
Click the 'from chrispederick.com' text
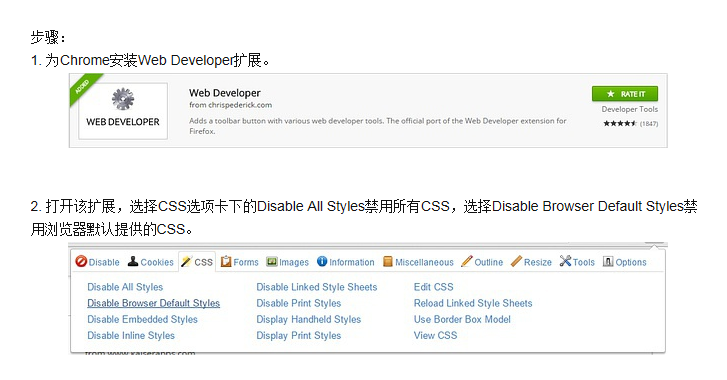point(230,105)
